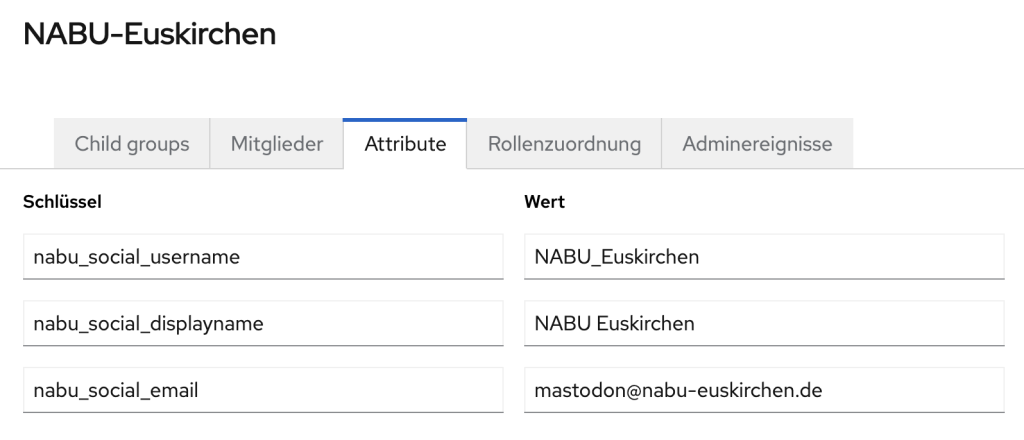The height and width of the screenshot is (440, 1024).
Task: Select the middle Schlüssel input box
Action: tap(263, 324)
